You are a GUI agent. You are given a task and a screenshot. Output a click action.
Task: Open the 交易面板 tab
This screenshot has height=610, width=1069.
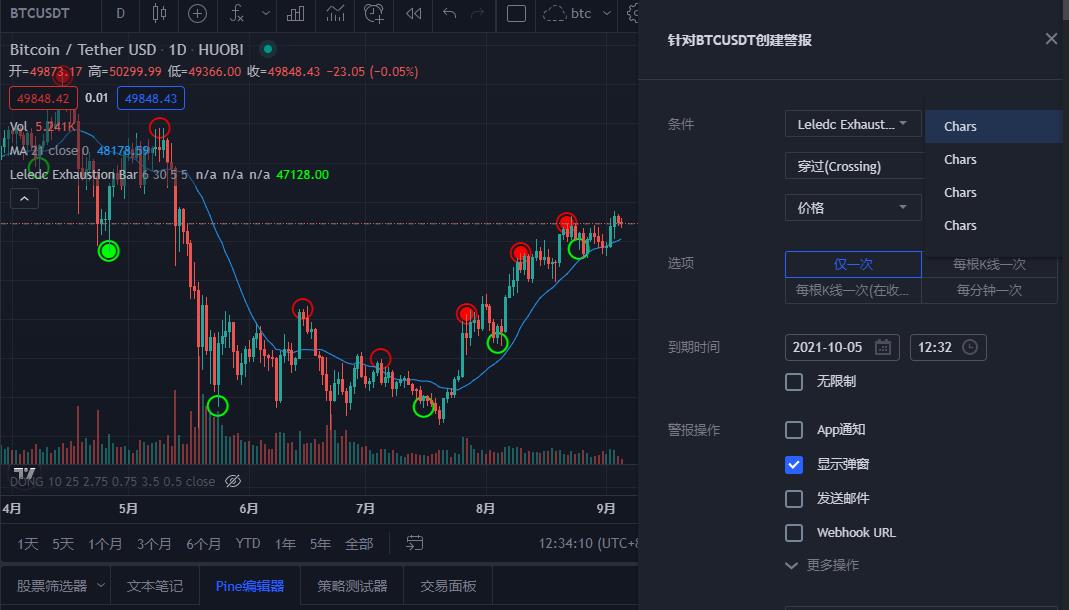(x=448, y=585)
